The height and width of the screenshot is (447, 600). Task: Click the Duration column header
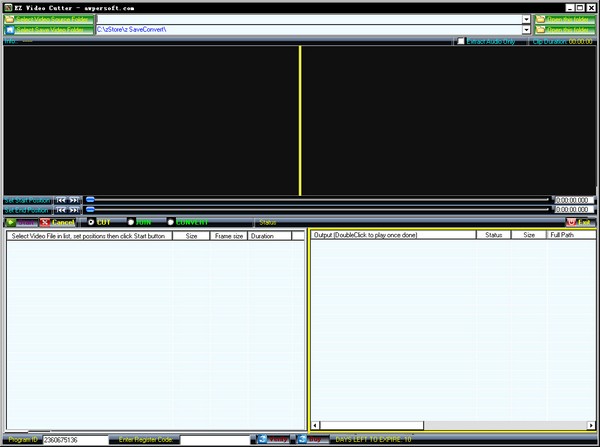pos(269,236)
